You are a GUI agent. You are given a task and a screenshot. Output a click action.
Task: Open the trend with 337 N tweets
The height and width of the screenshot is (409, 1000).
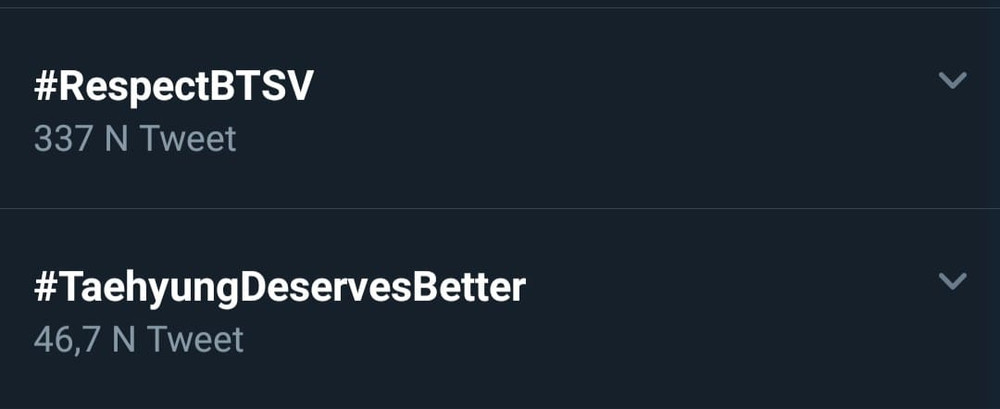coord(500,108)
